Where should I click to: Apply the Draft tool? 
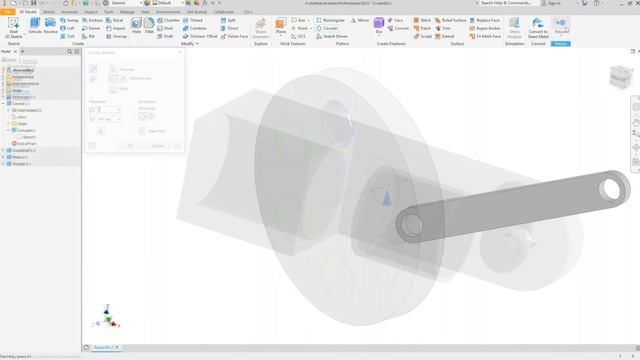coord(165,36)
